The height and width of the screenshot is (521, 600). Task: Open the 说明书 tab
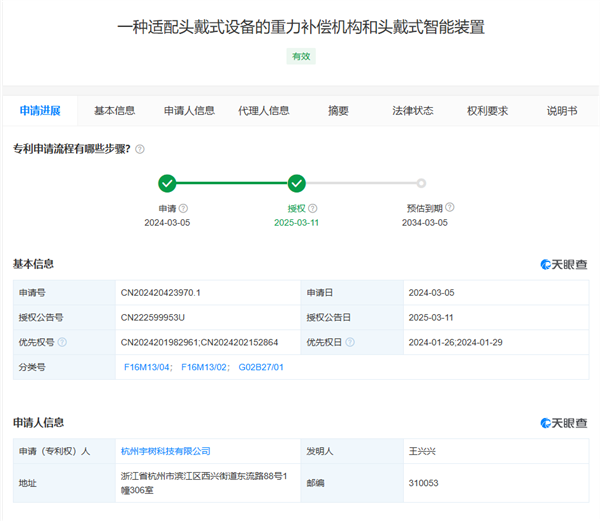pos(562,111)
